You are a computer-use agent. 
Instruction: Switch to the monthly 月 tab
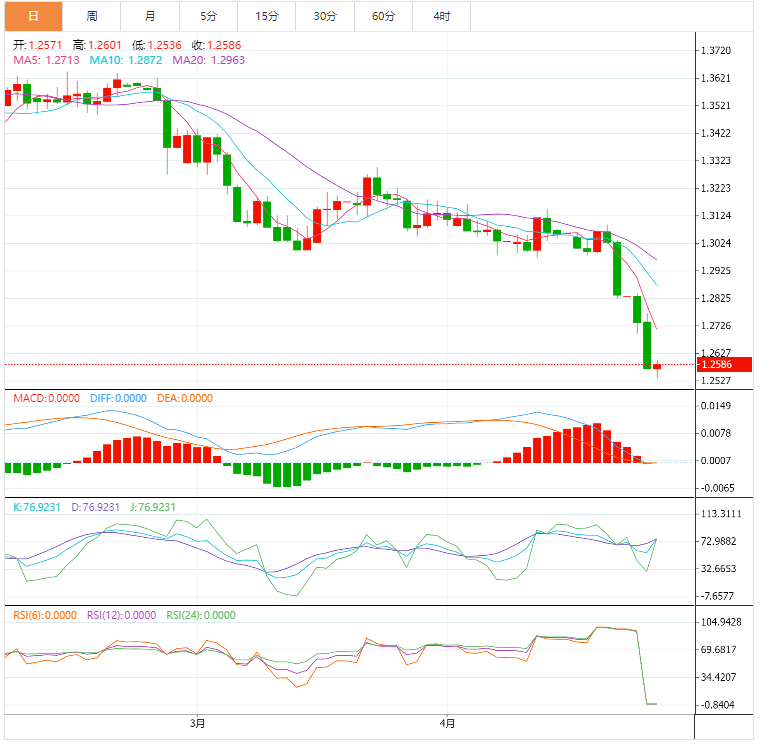point(150,16)
